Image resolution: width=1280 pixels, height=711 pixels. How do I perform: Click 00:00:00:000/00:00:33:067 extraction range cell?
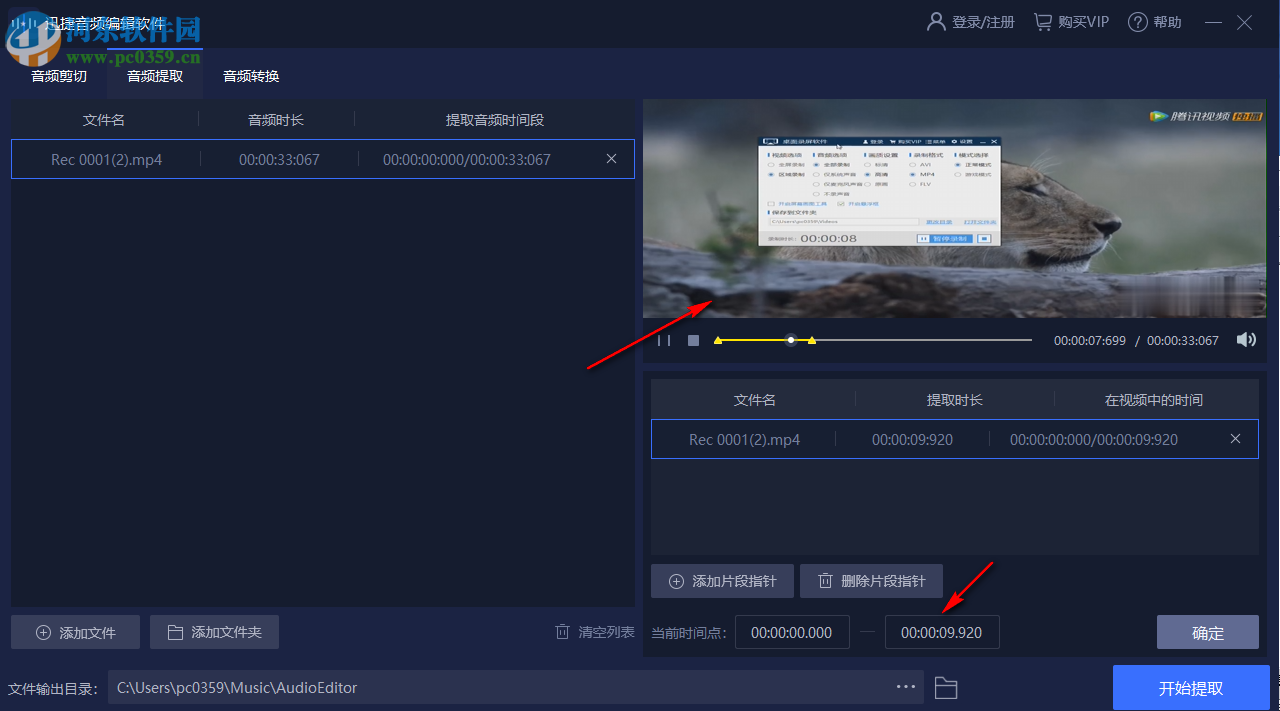pos(467,159)
